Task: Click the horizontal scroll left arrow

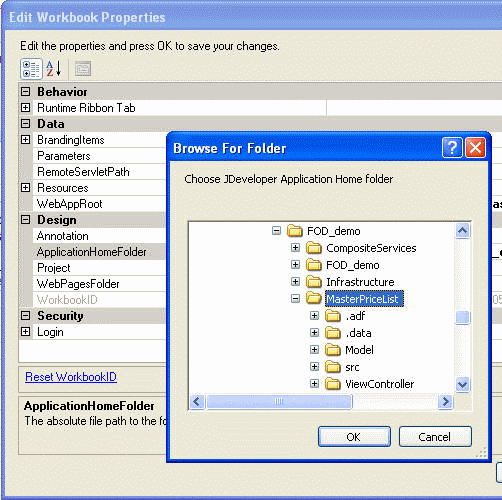Action: pos(197,401)
